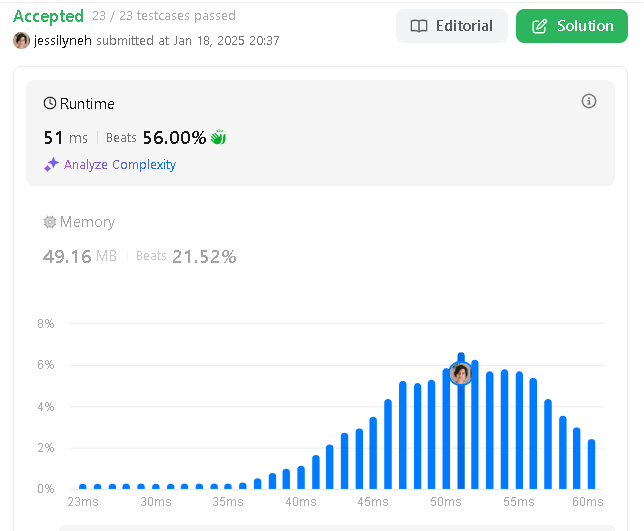Select the Runtime stats card
This screenshot has height=531, width=644.
pyautogui.click(x=320, y=133)
